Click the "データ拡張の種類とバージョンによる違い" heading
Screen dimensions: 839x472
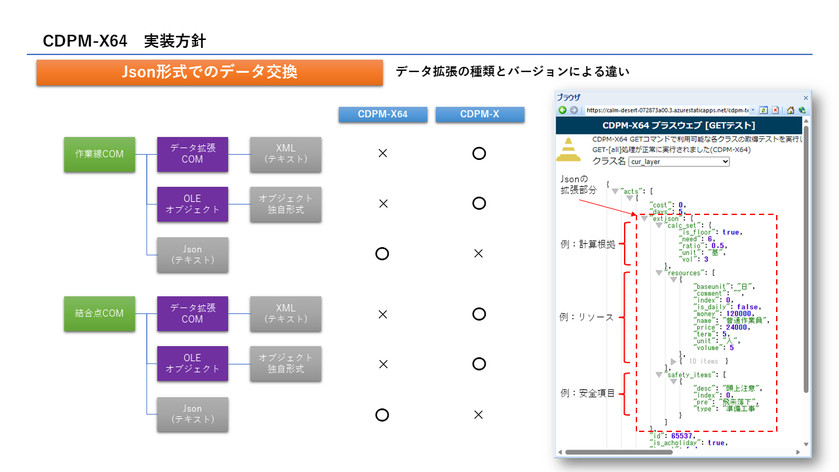point(513,72)
